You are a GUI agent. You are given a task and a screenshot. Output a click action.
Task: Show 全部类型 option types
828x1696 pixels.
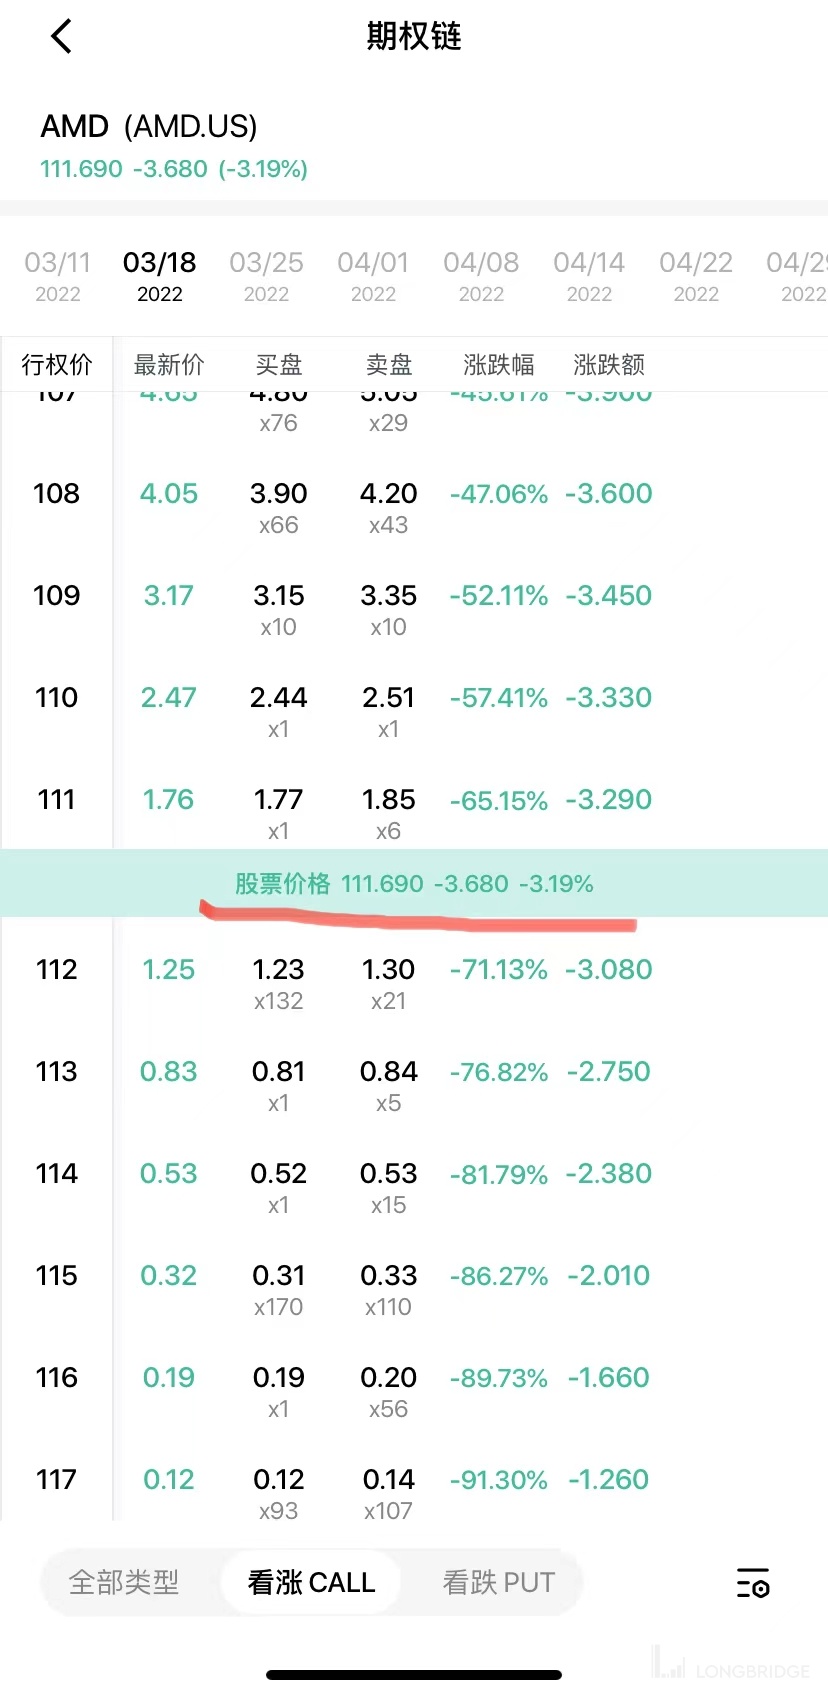click(x=124, y=1582)
